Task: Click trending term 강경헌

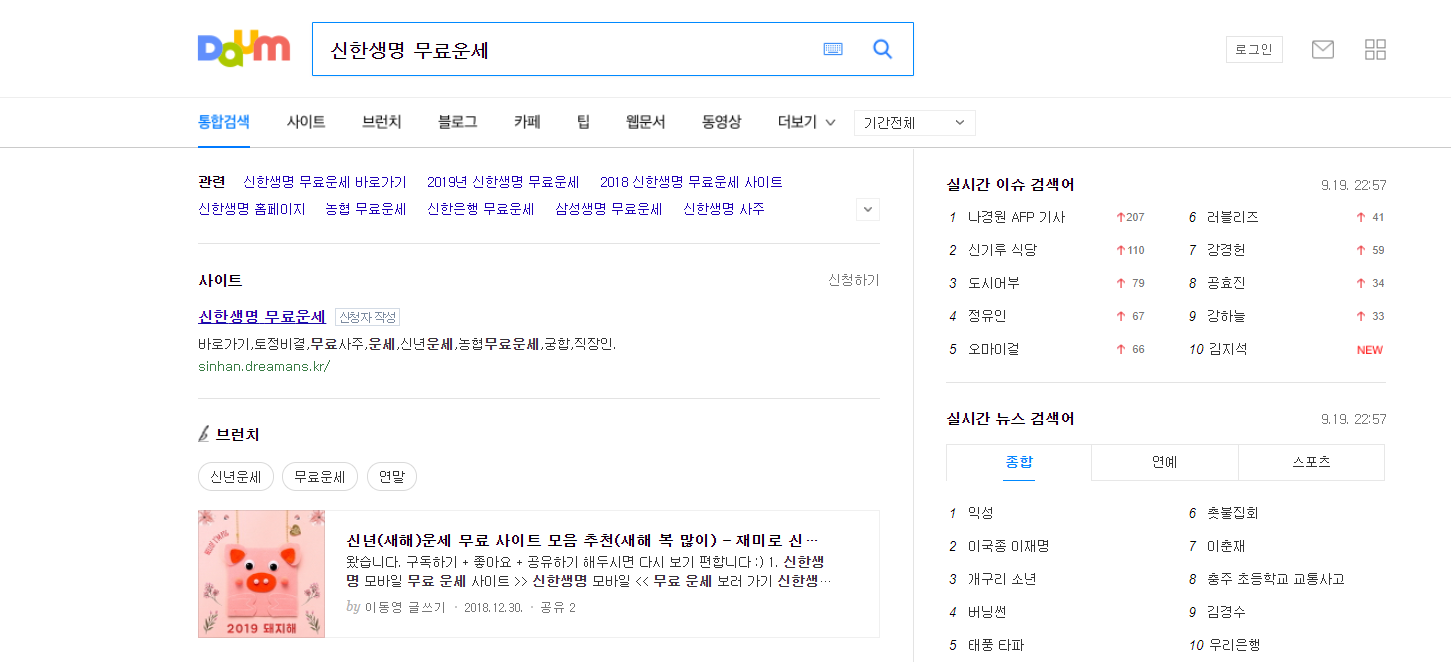Action: pyautogui.click(x=1226, y=250)
